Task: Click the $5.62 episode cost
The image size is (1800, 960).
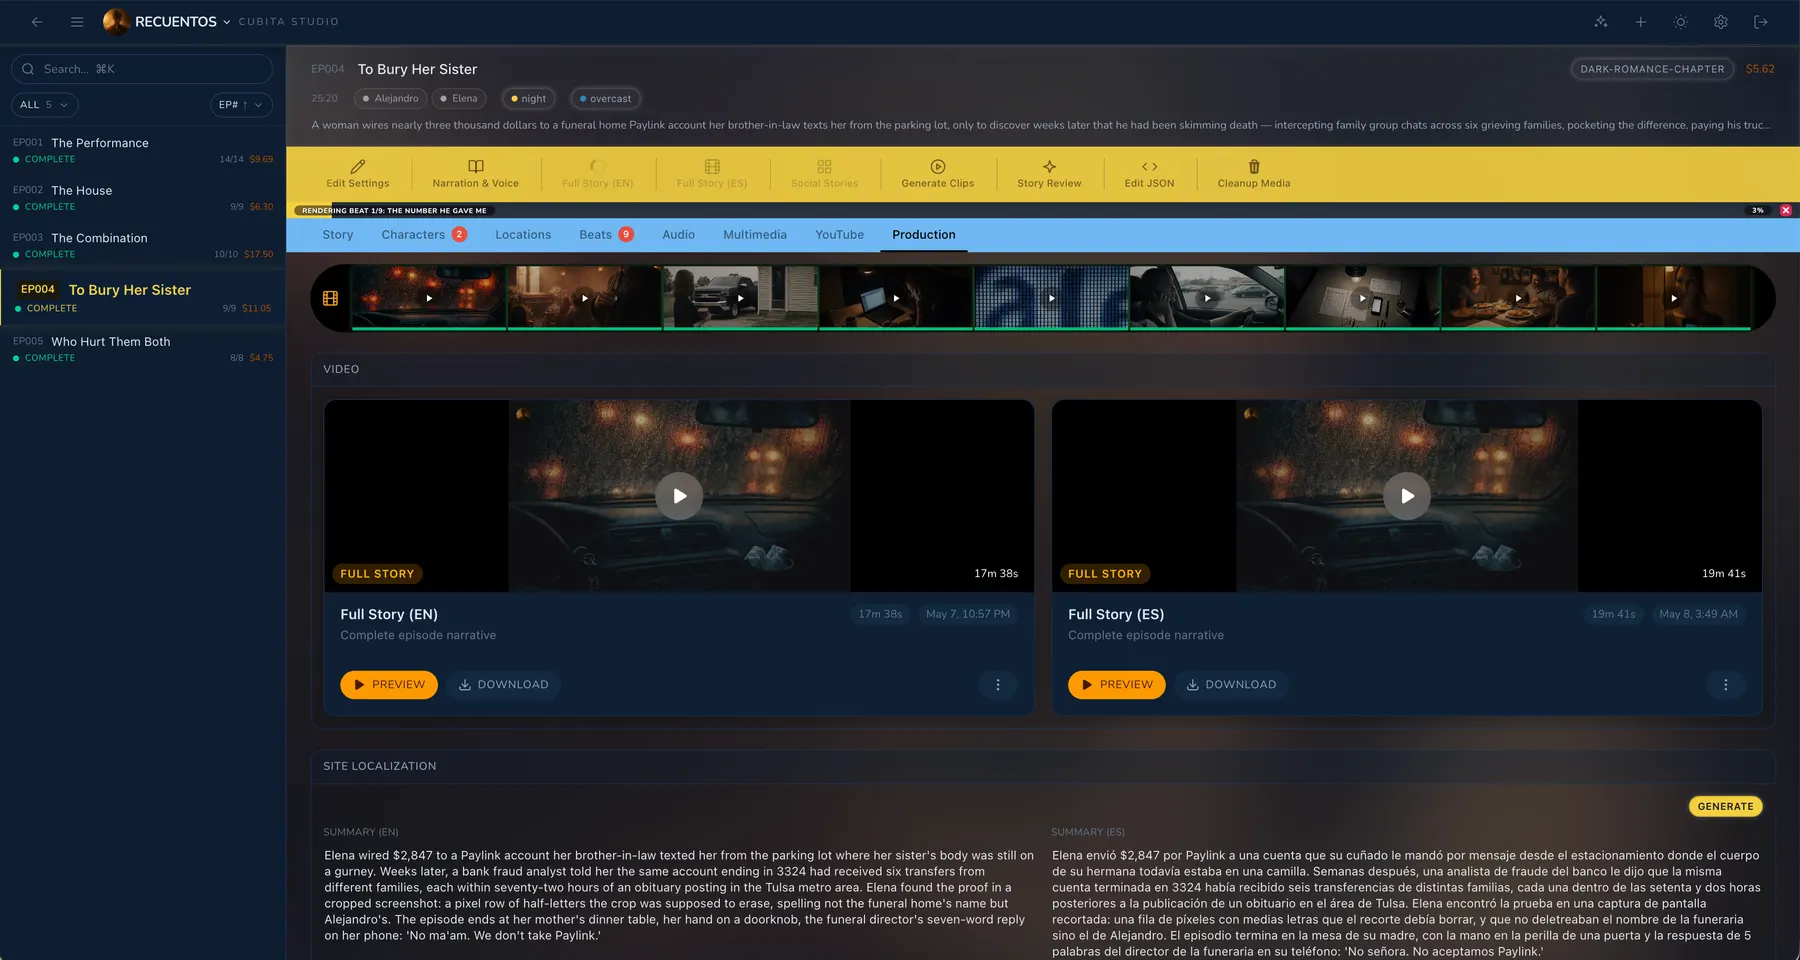Action: point(1760,69)
